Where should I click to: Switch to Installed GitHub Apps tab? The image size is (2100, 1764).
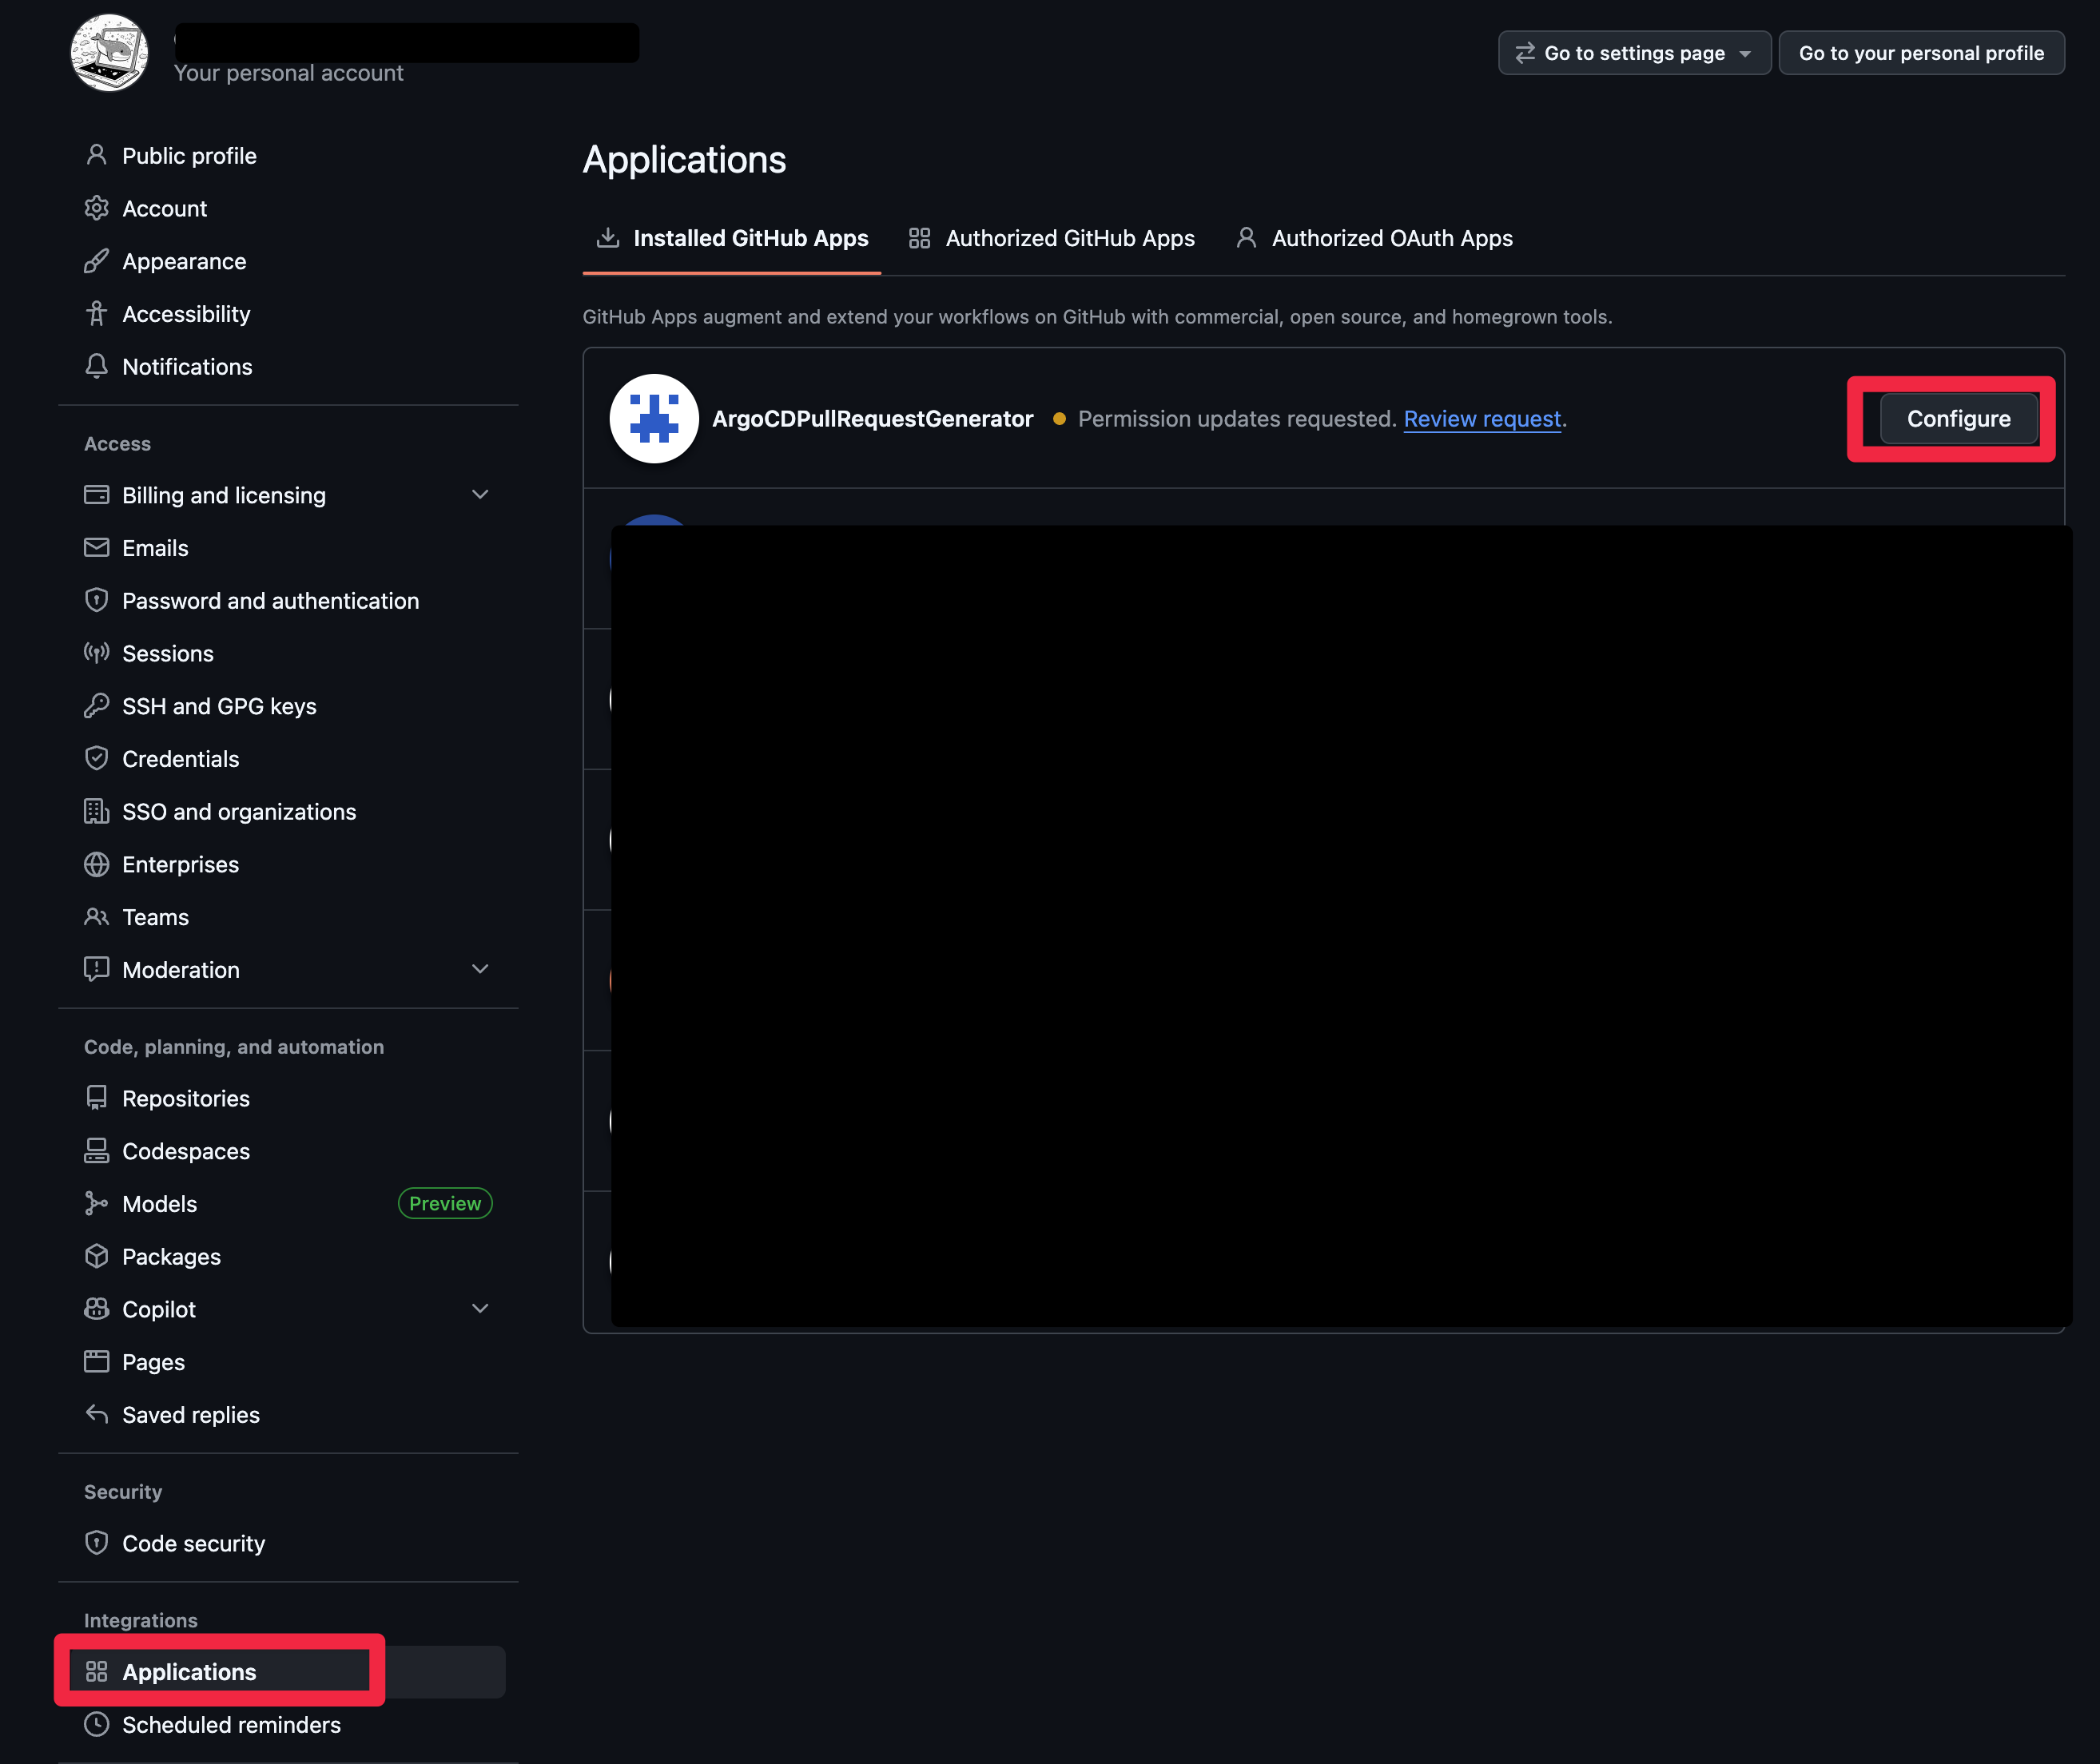(732, 238)
